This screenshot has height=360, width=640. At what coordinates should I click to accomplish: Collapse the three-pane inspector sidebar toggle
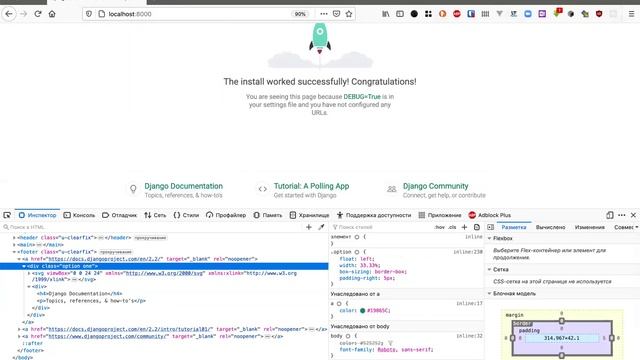click(491, 227)
